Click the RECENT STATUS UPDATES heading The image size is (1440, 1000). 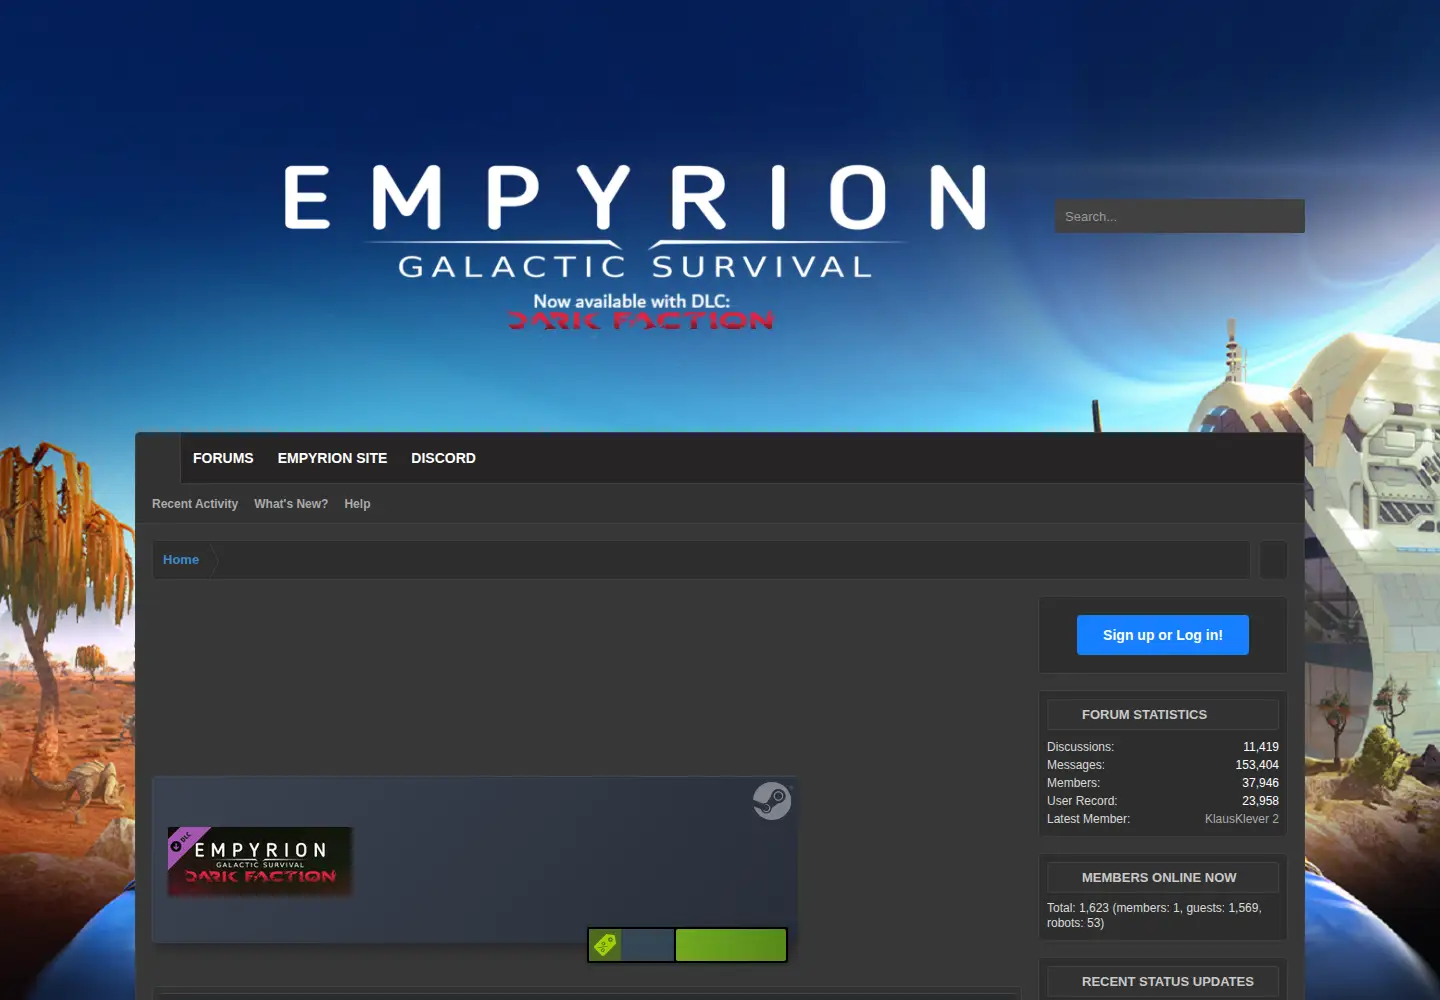pyautogui.click(x=1167, y=982)
